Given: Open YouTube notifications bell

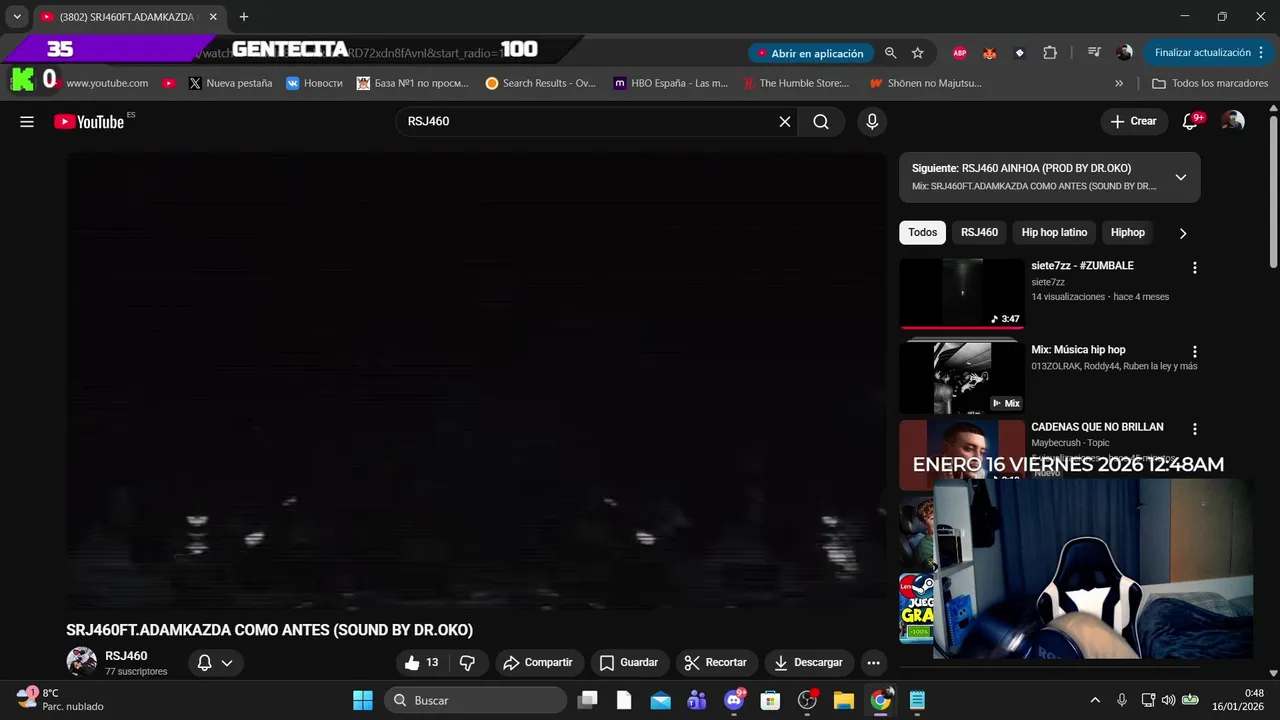Looking at the screenshot, I should (x=1190, y=121).
